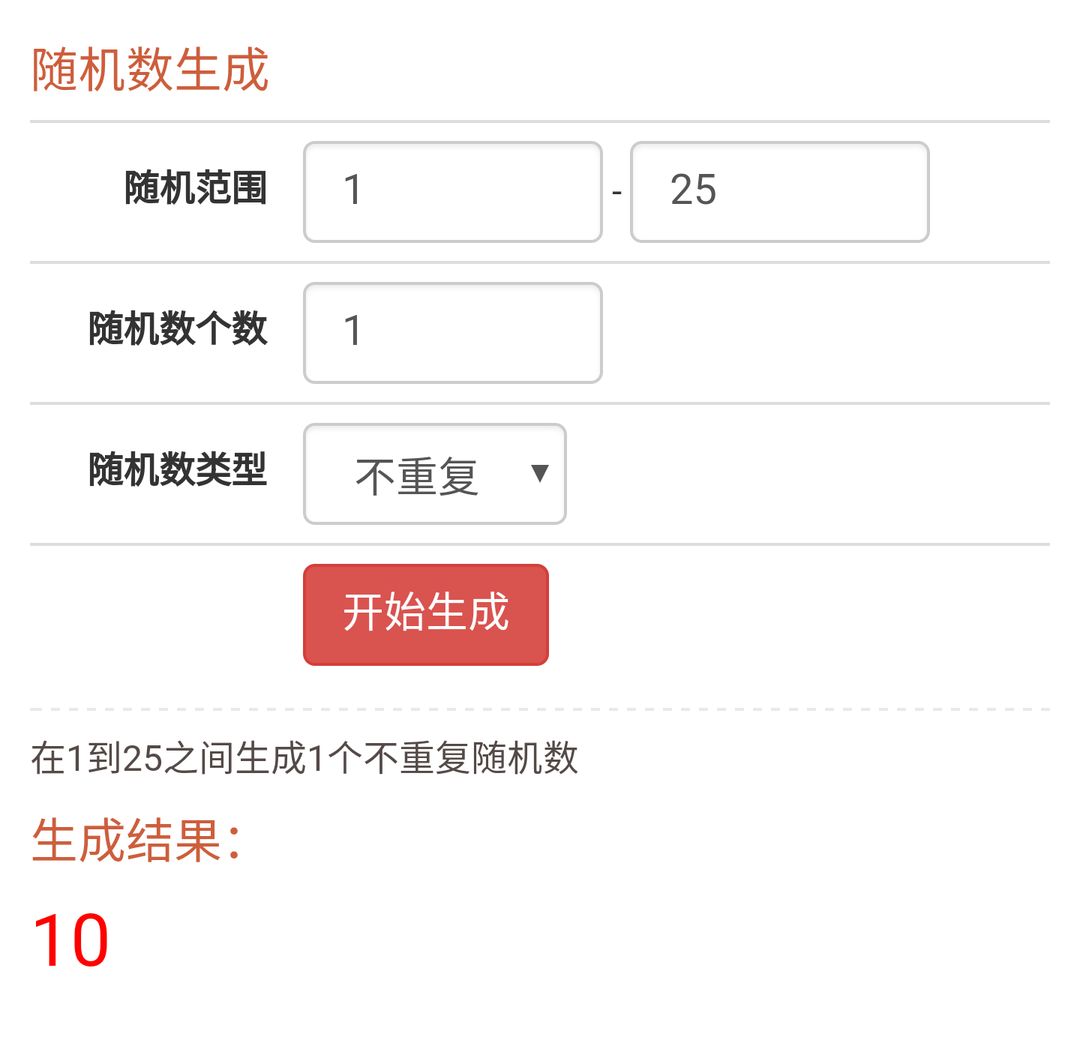
Task: Click the 随机数类型 label
Action: click(x=178, y=470)
